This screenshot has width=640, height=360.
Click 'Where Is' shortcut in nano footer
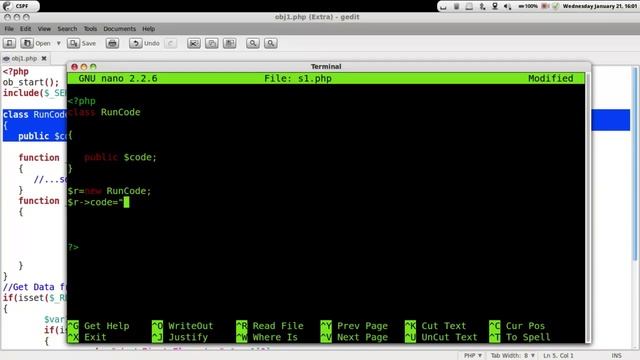[267, 337]
